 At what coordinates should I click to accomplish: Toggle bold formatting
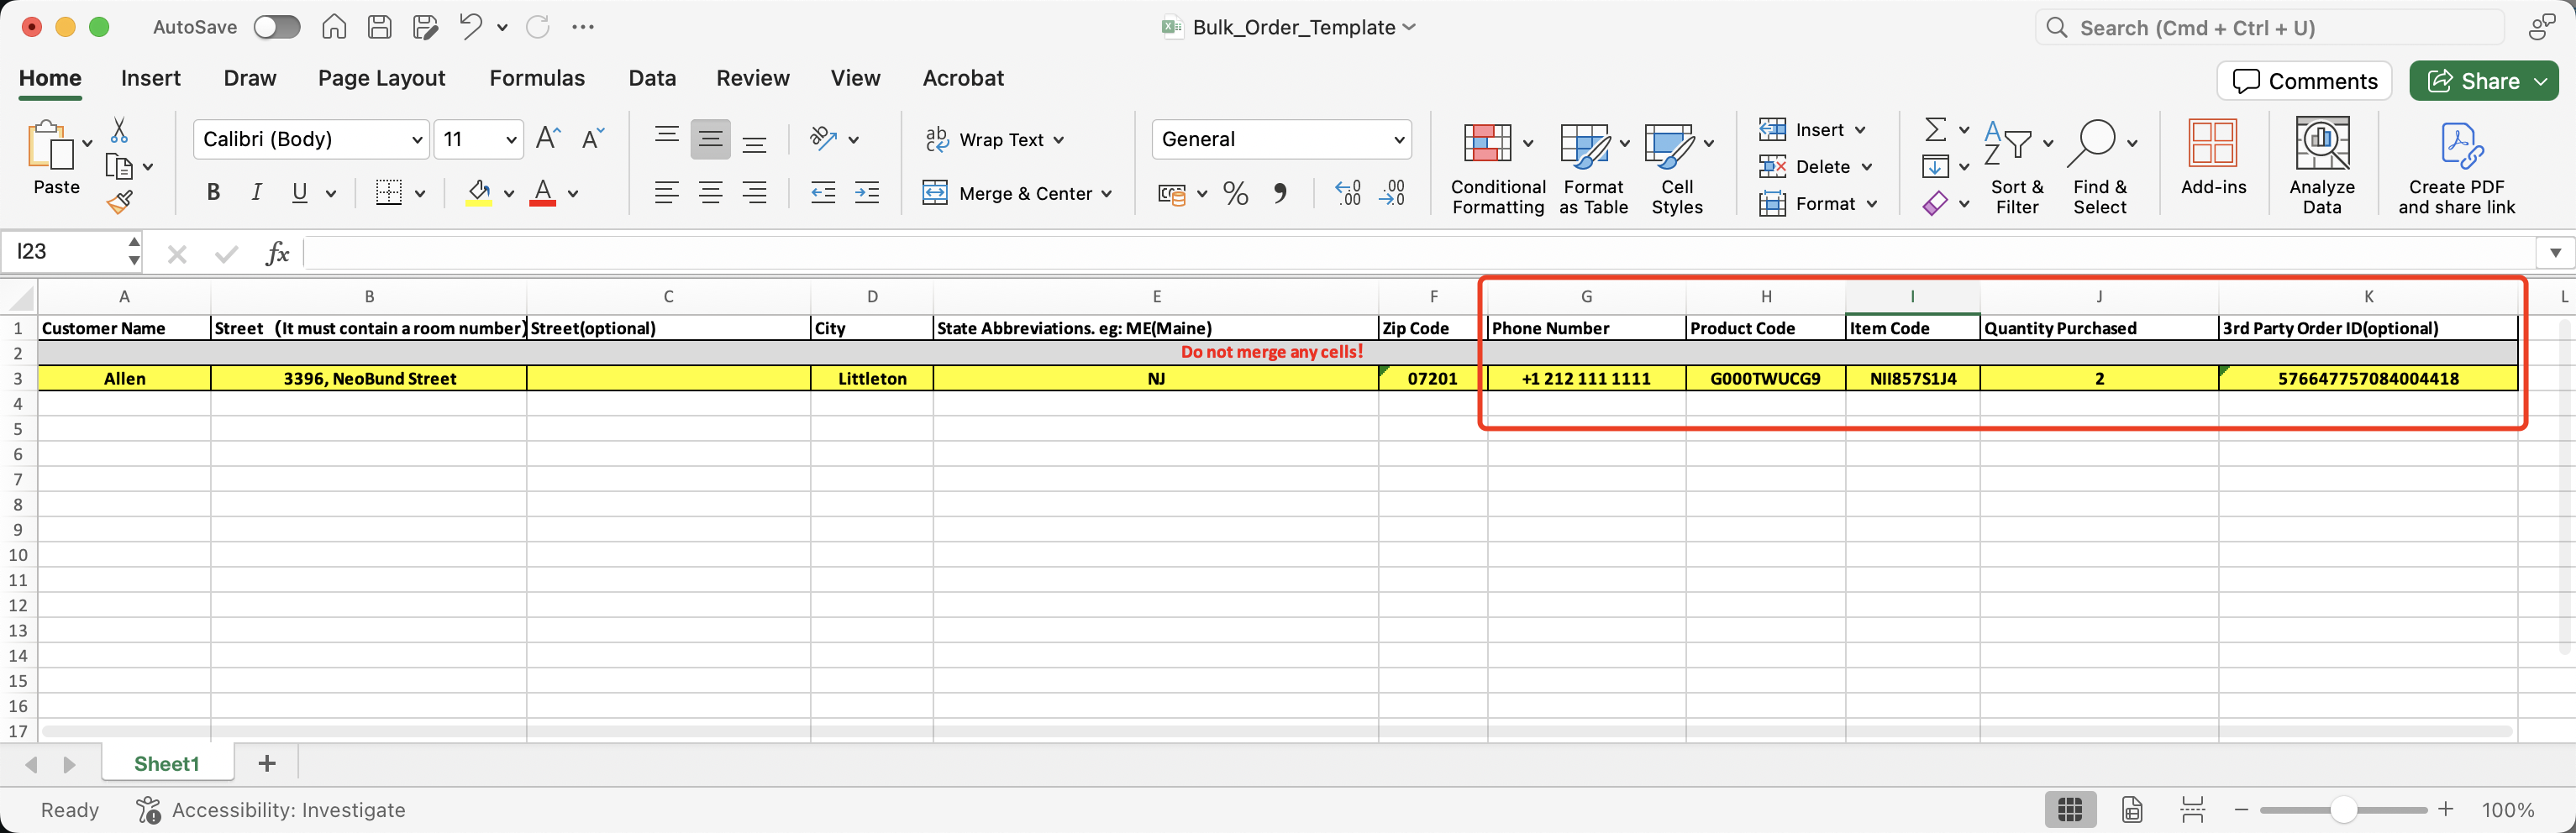(212, 193)
